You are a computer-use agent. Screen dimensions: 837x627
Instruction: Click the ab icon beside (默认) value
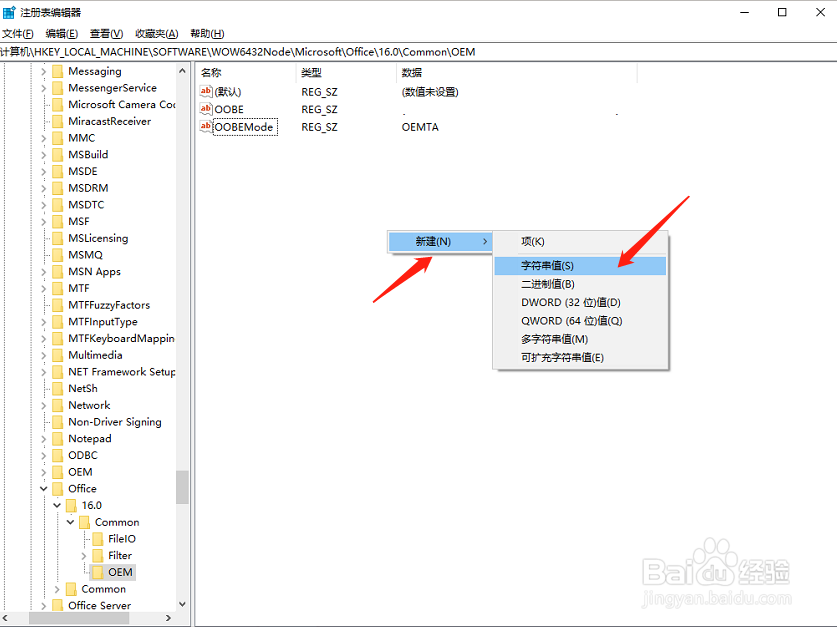click(207, 91)
